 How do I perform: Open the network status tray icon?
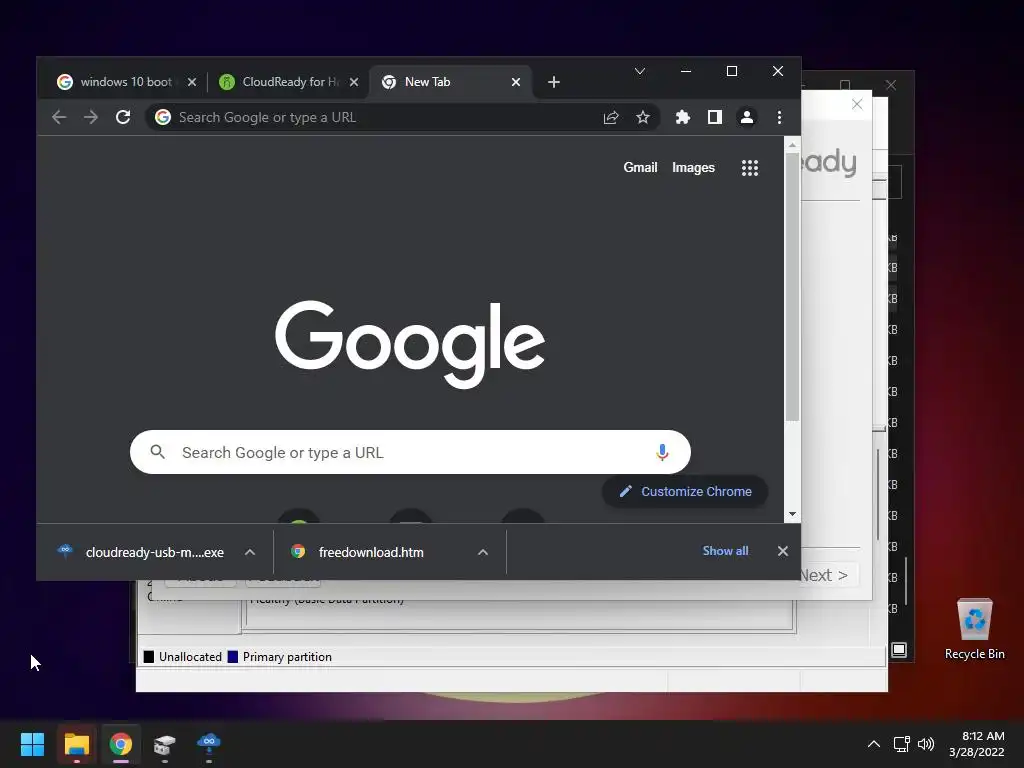[x=902, y=744]
